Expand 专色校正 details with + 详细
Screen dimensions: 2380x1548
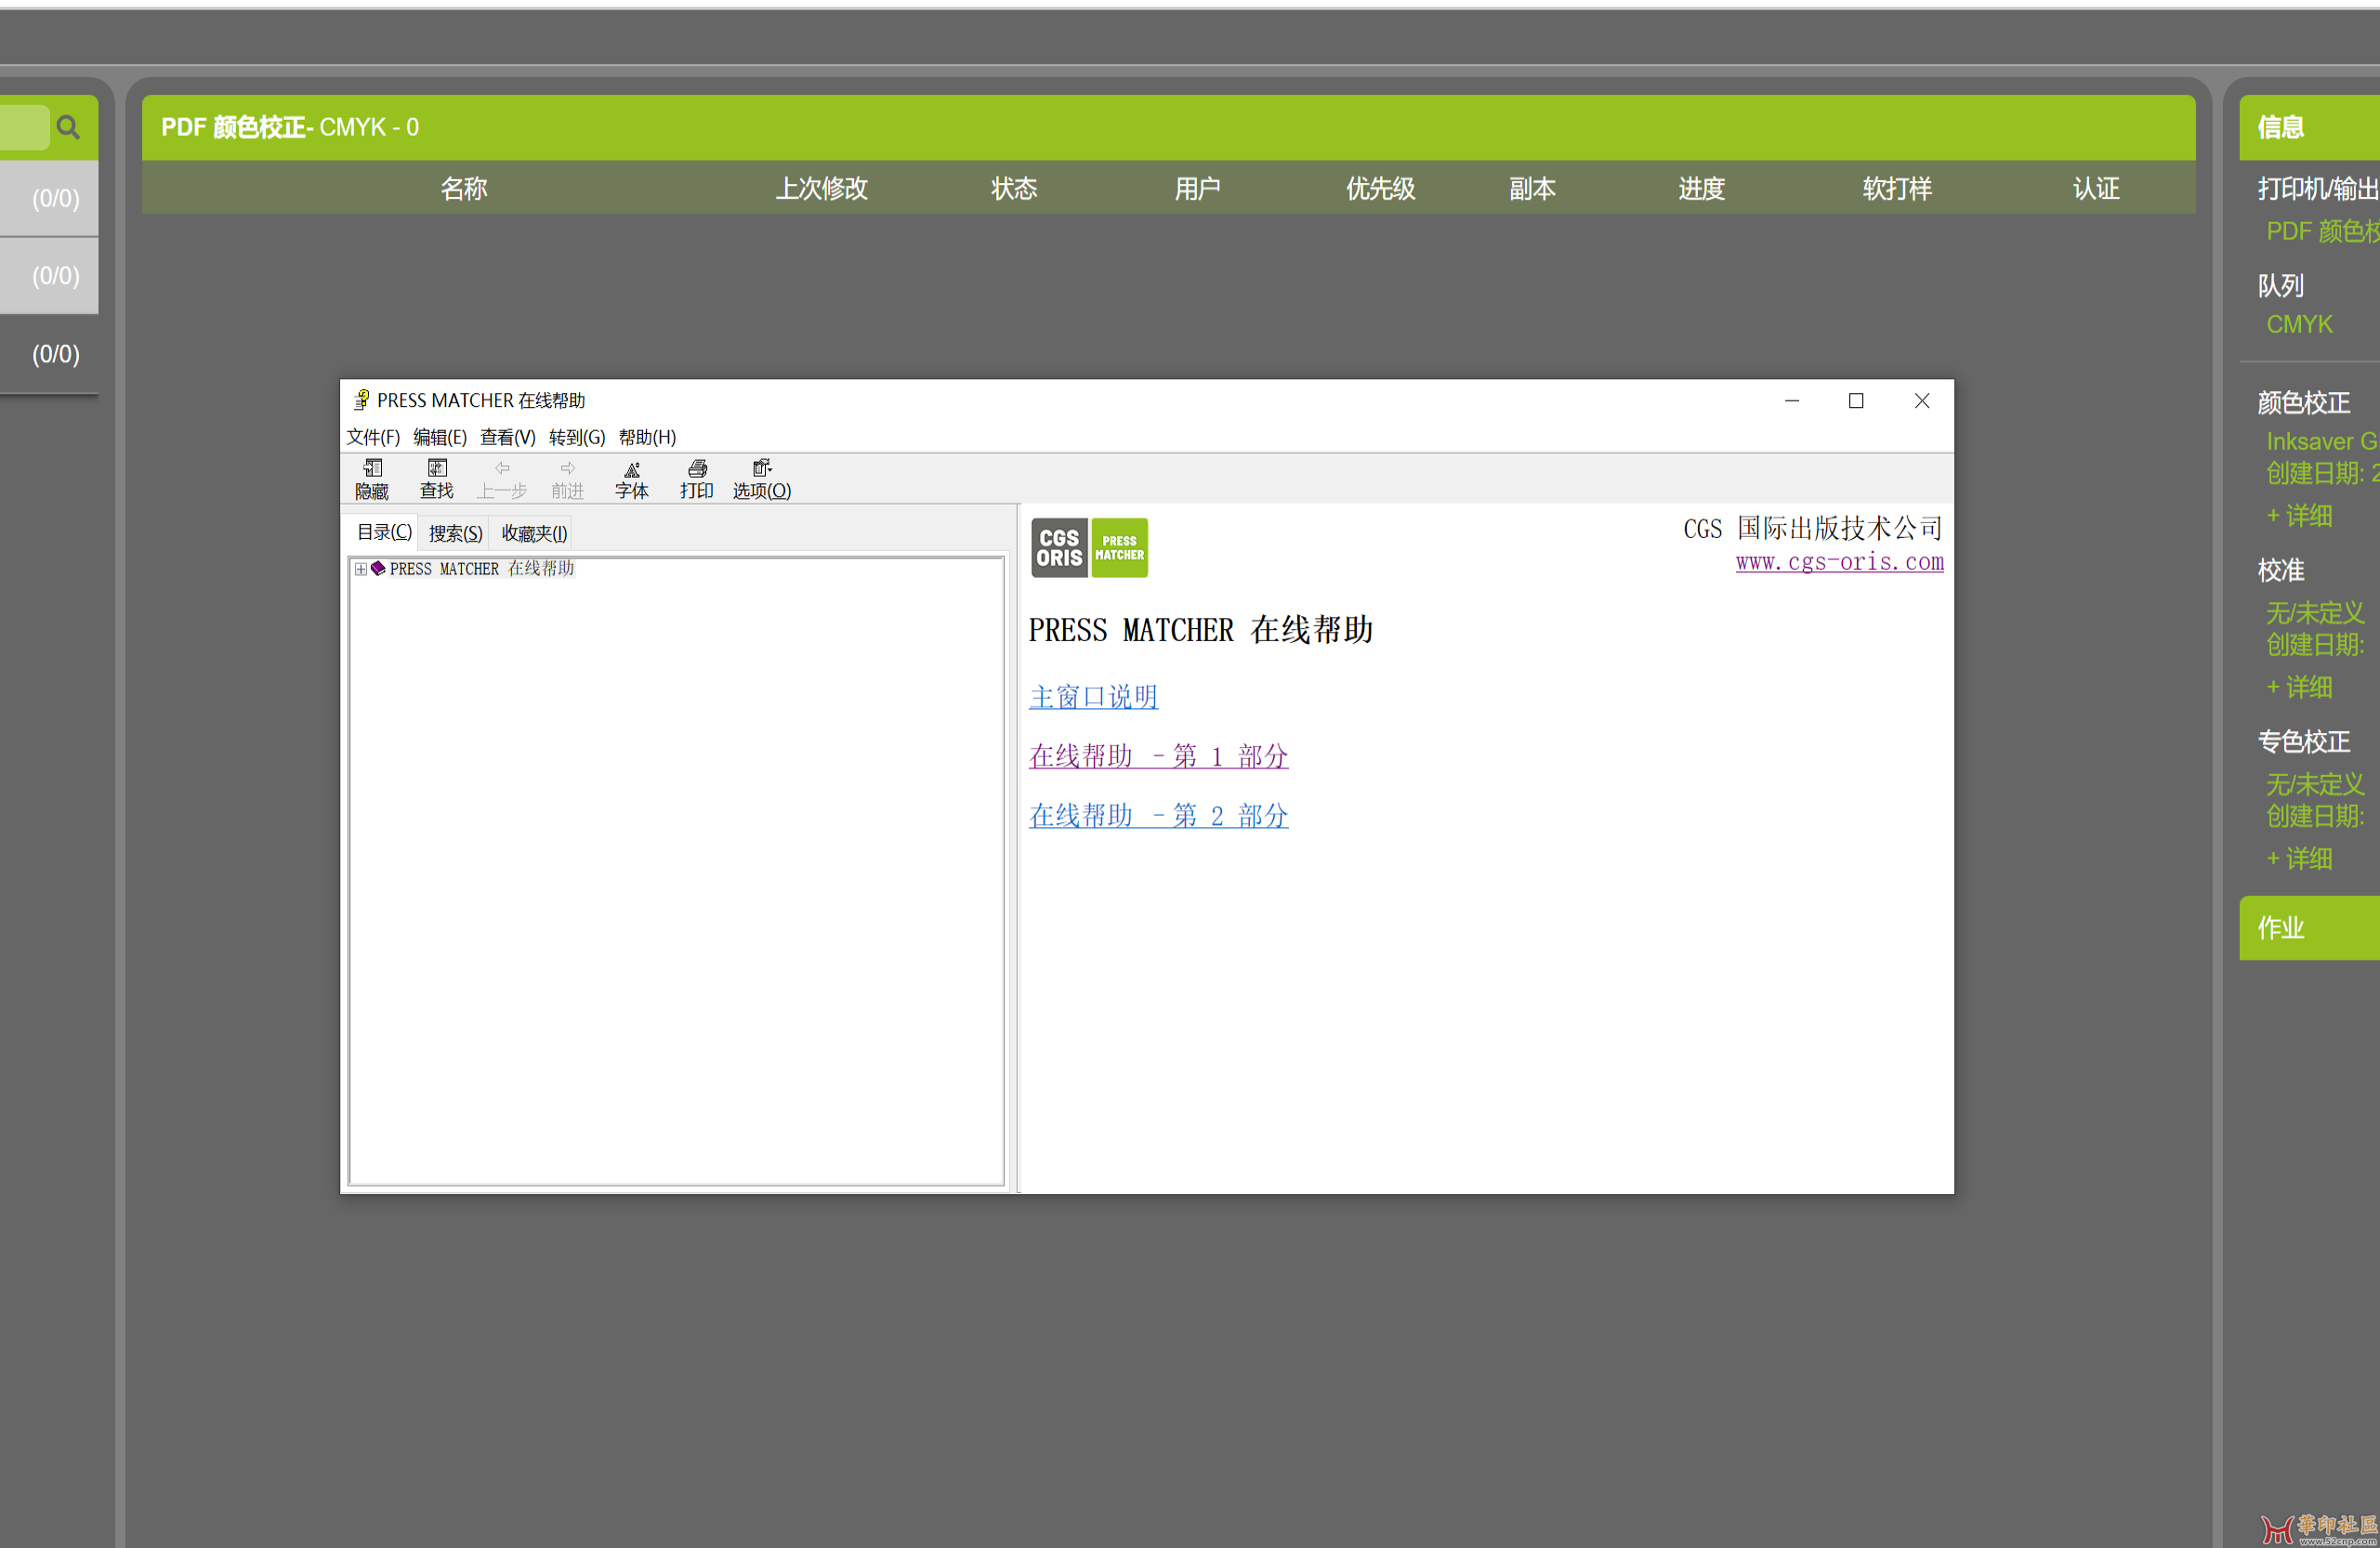pos(2299,858)
